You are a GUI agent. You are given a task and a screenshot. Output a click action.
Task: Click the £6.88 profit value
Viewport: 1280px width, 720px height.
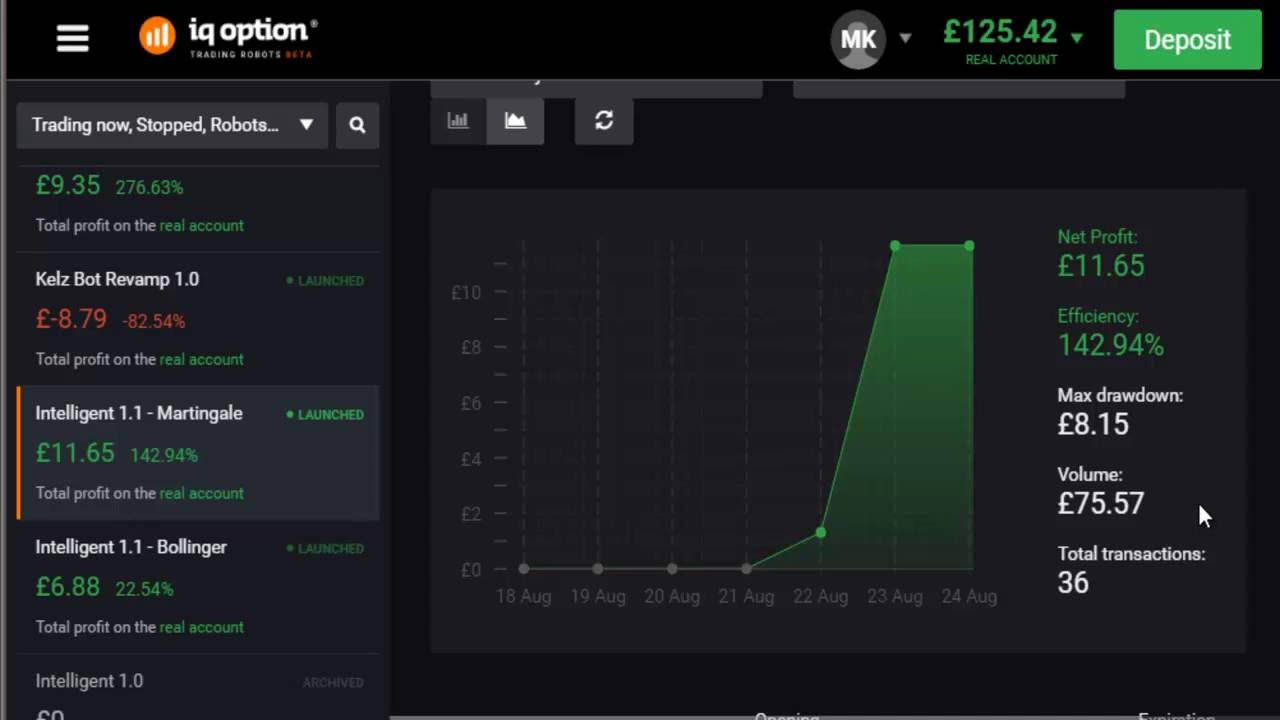(68, 587)
